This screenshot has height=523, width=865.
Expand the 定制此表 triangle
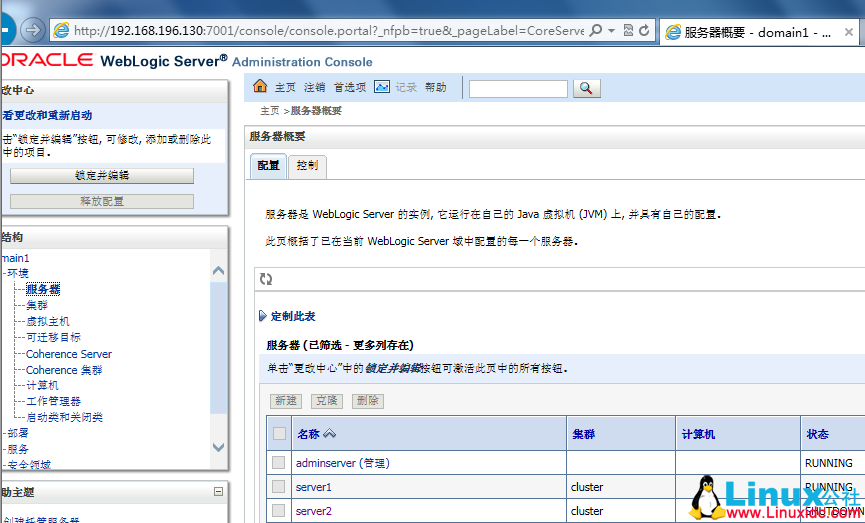click(x=263, y=316)
